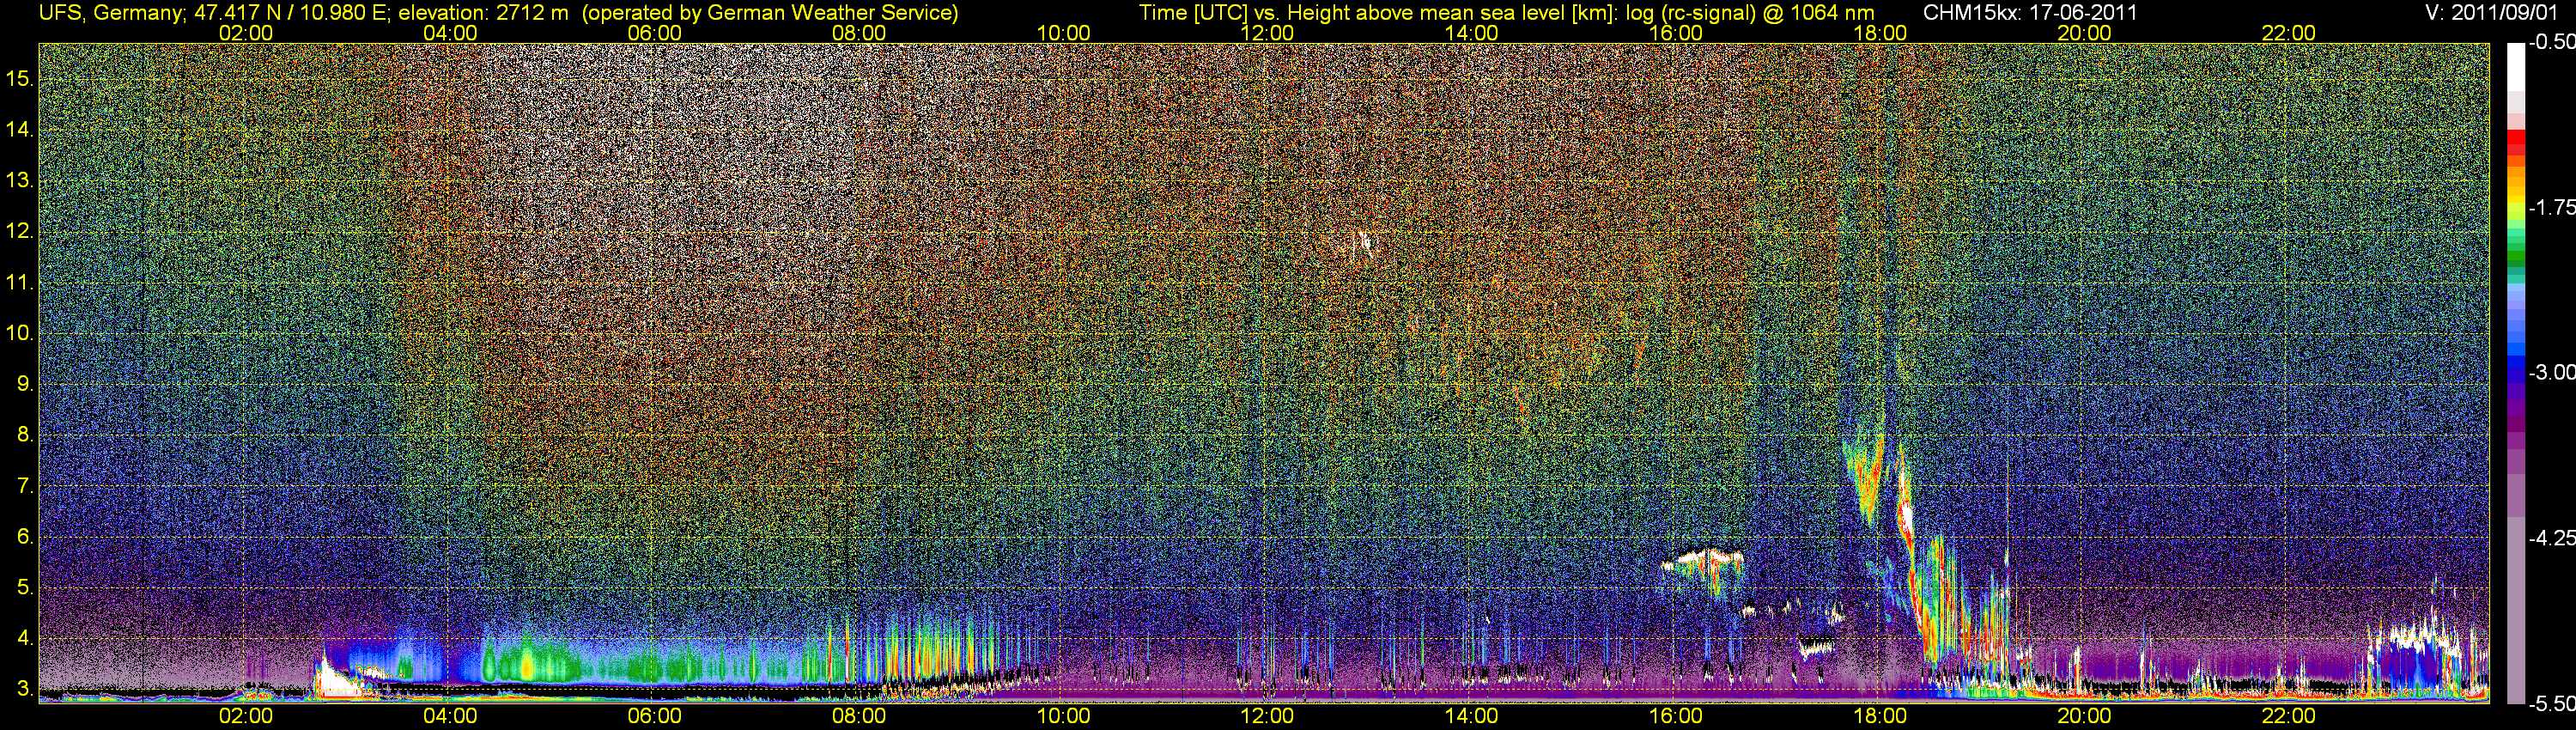The width and height of the screenshot is (2576, 730).
Task: Click the 12:00 label on the top time axis
Action: pyautogui.click(x=1267, y=33)
